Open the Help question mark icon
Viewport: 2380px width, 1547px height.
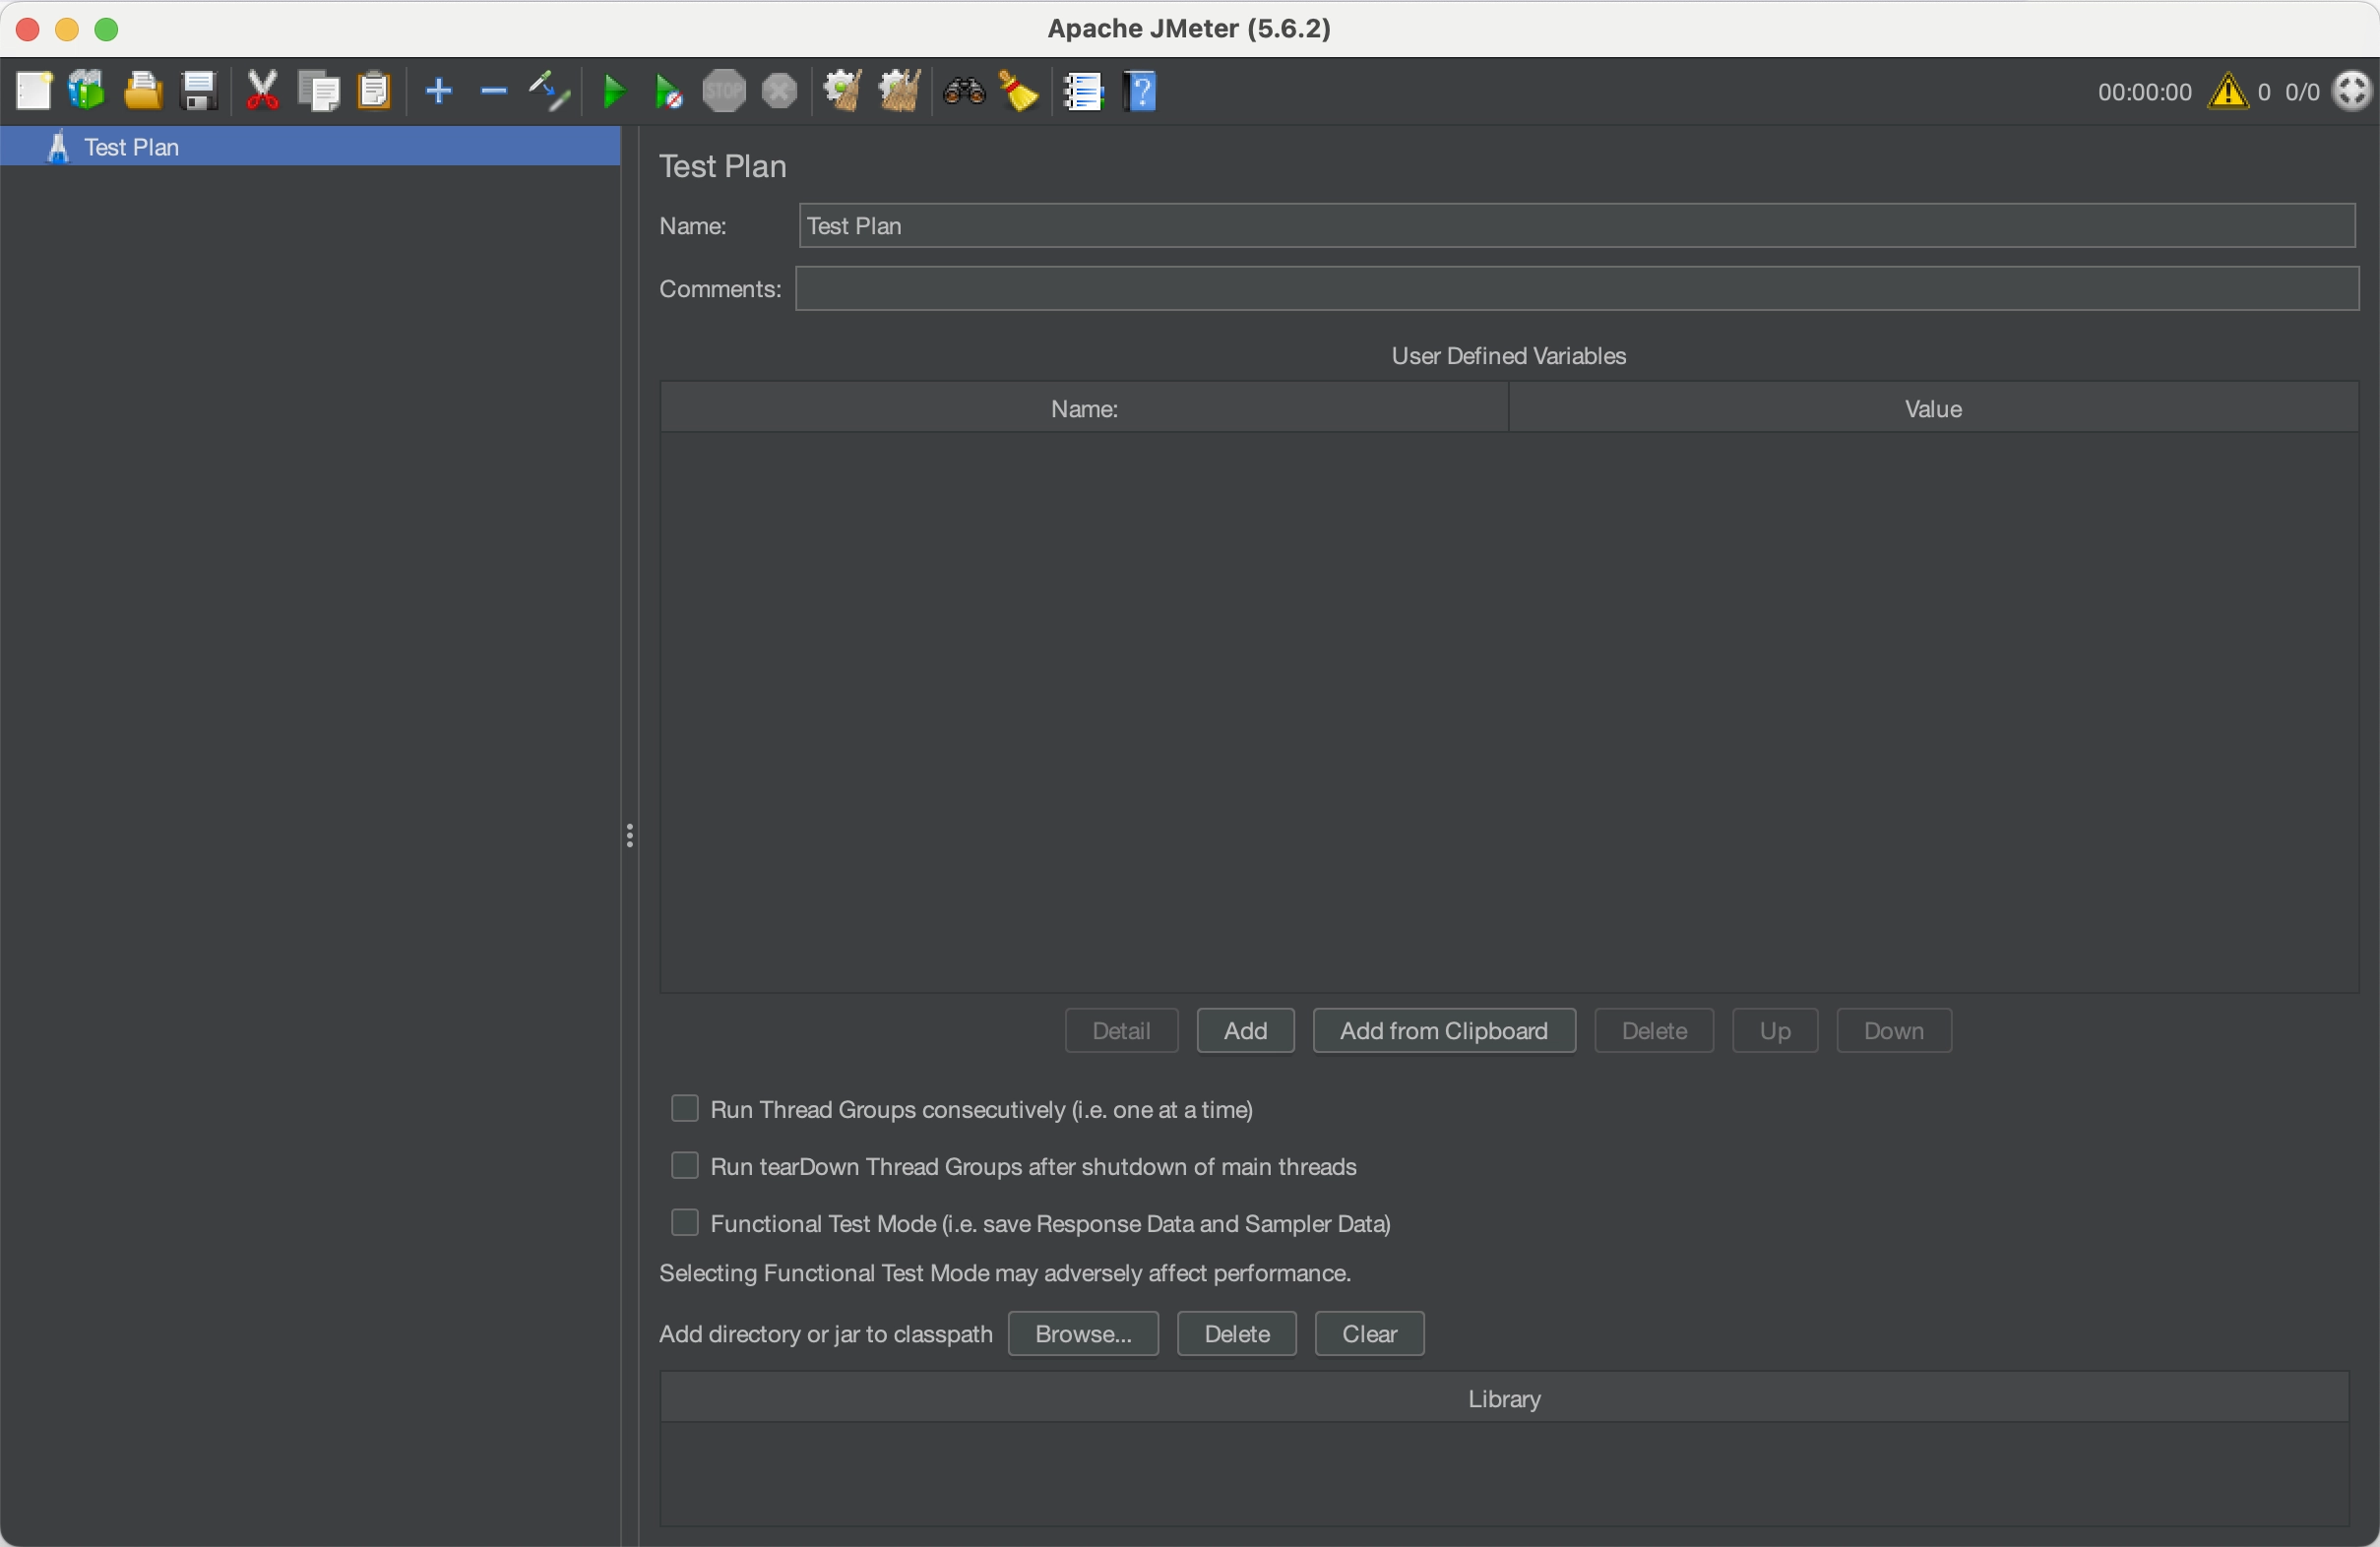pyautogui.click(x=1140, y=91)
